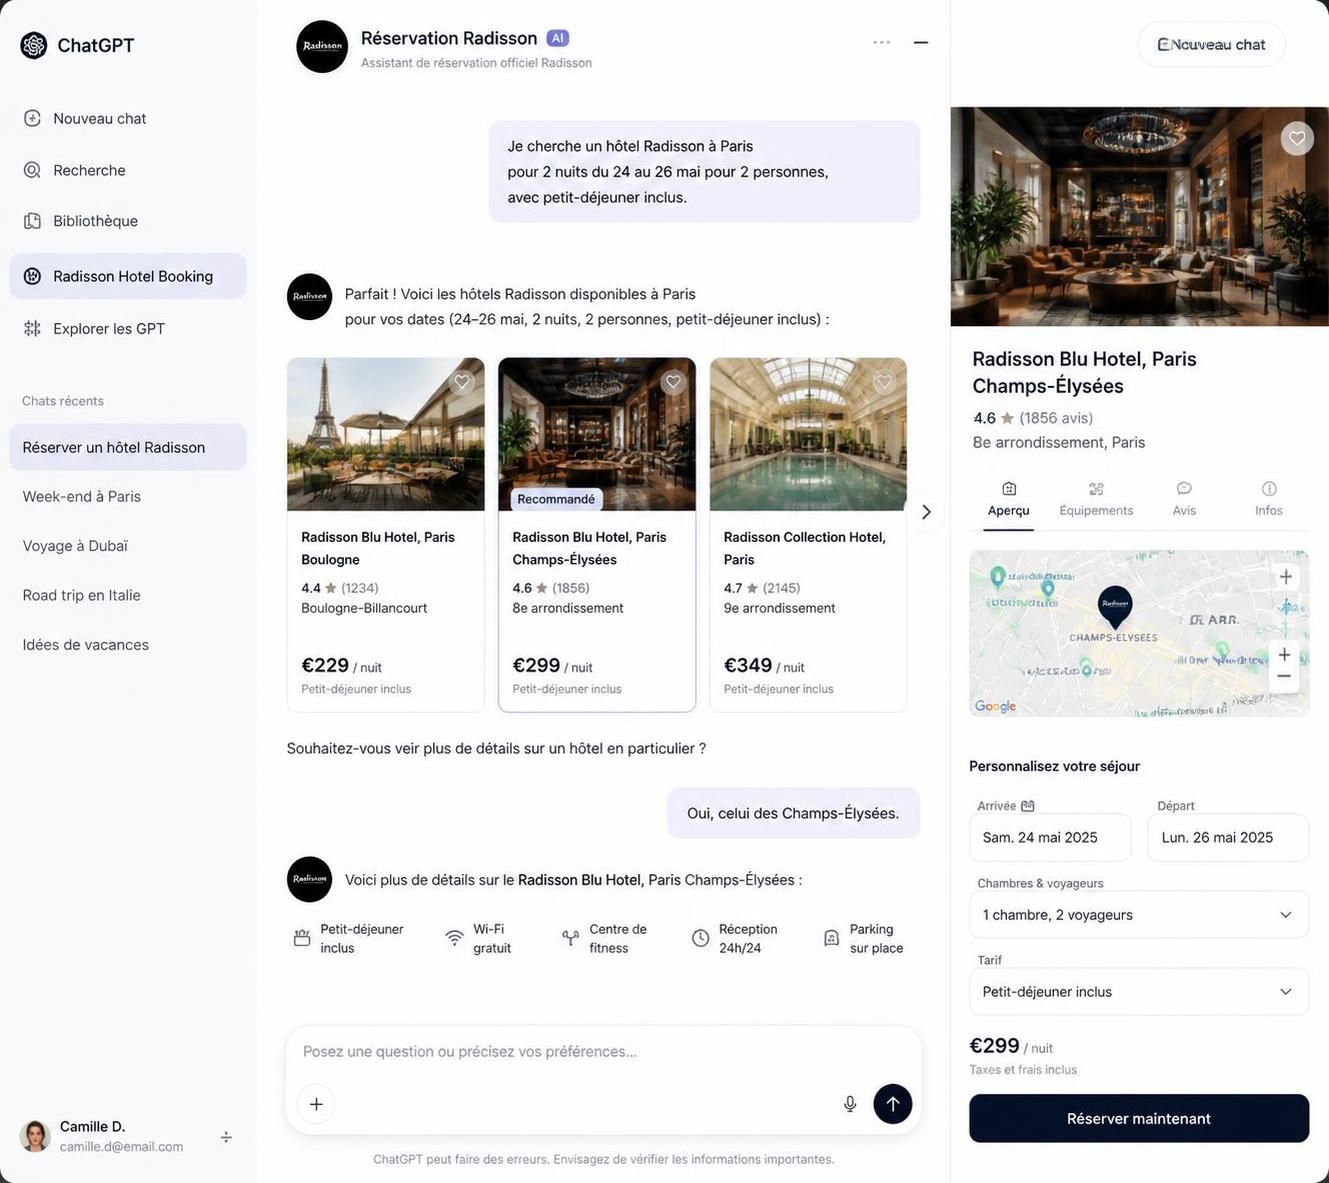Open recent chat Réserver un hôtel Radisson
Image resolution: width=1329 pixels, height=1183 pixels.
(128, 447)
